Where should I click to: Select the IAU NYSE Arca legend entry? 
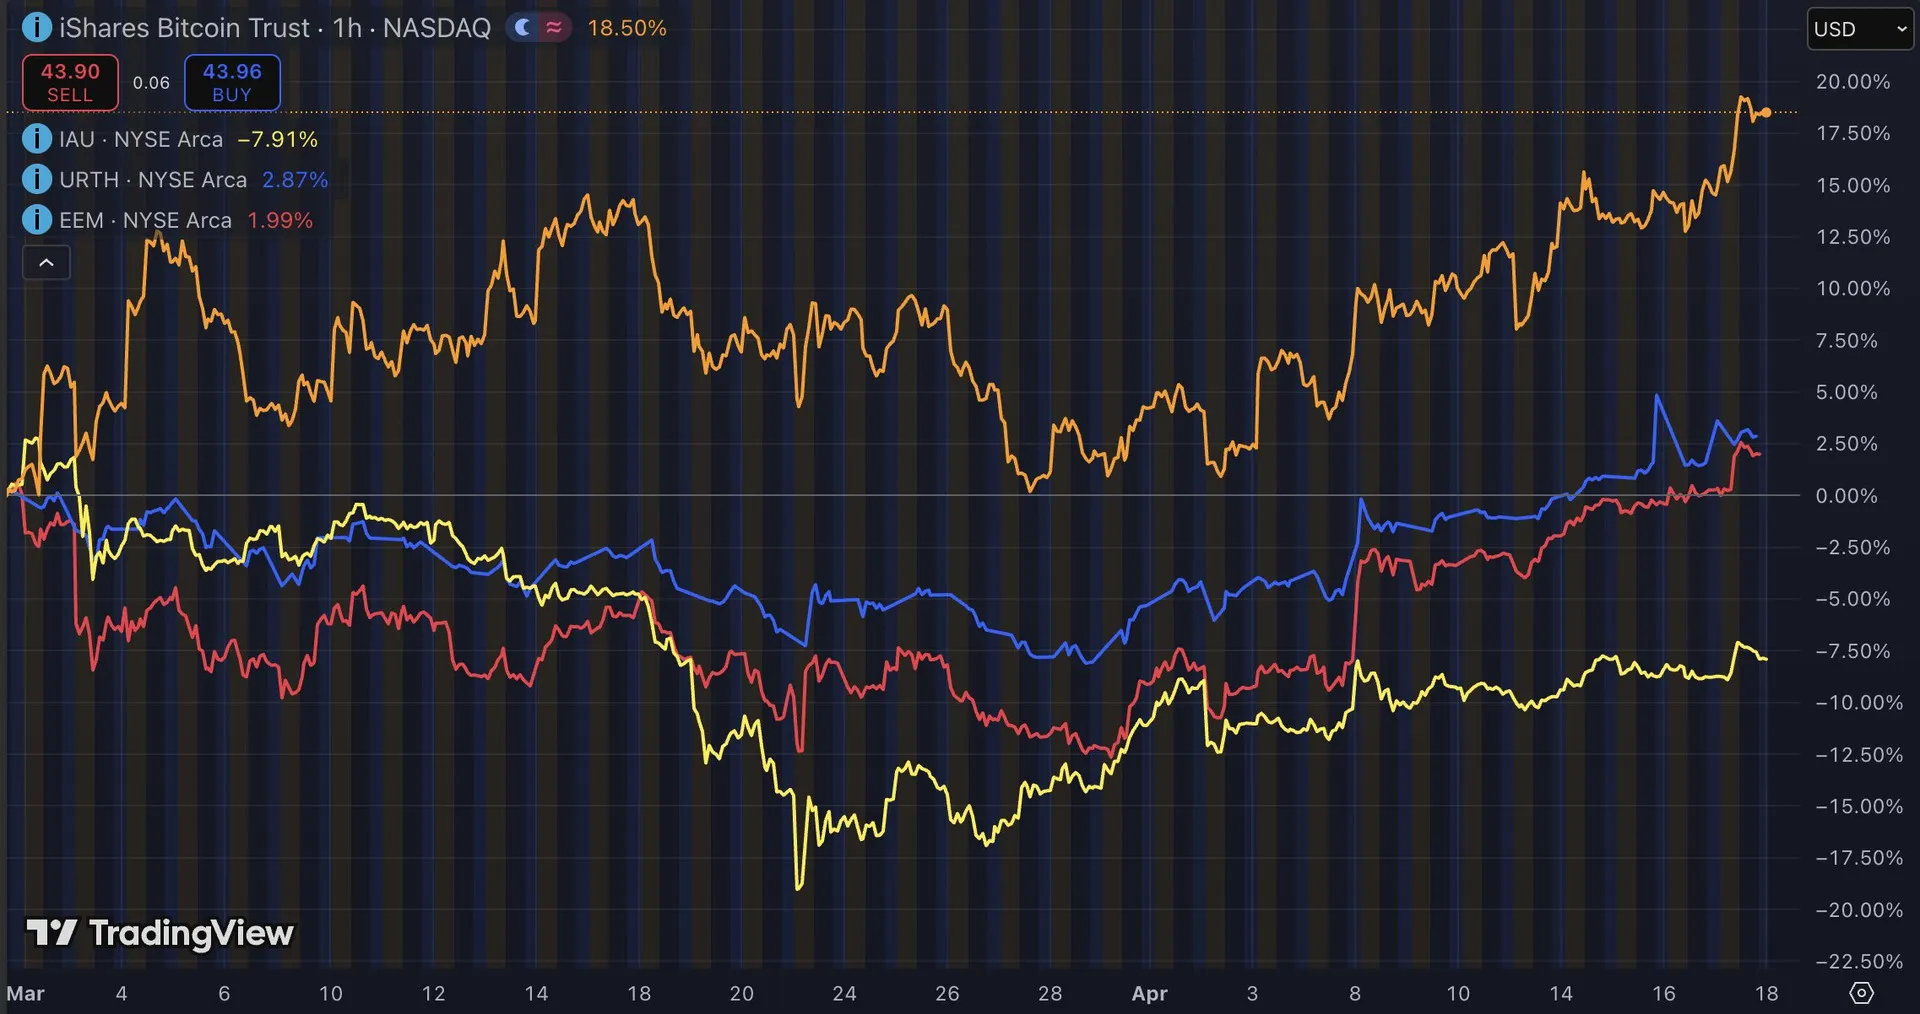[140, 139]
